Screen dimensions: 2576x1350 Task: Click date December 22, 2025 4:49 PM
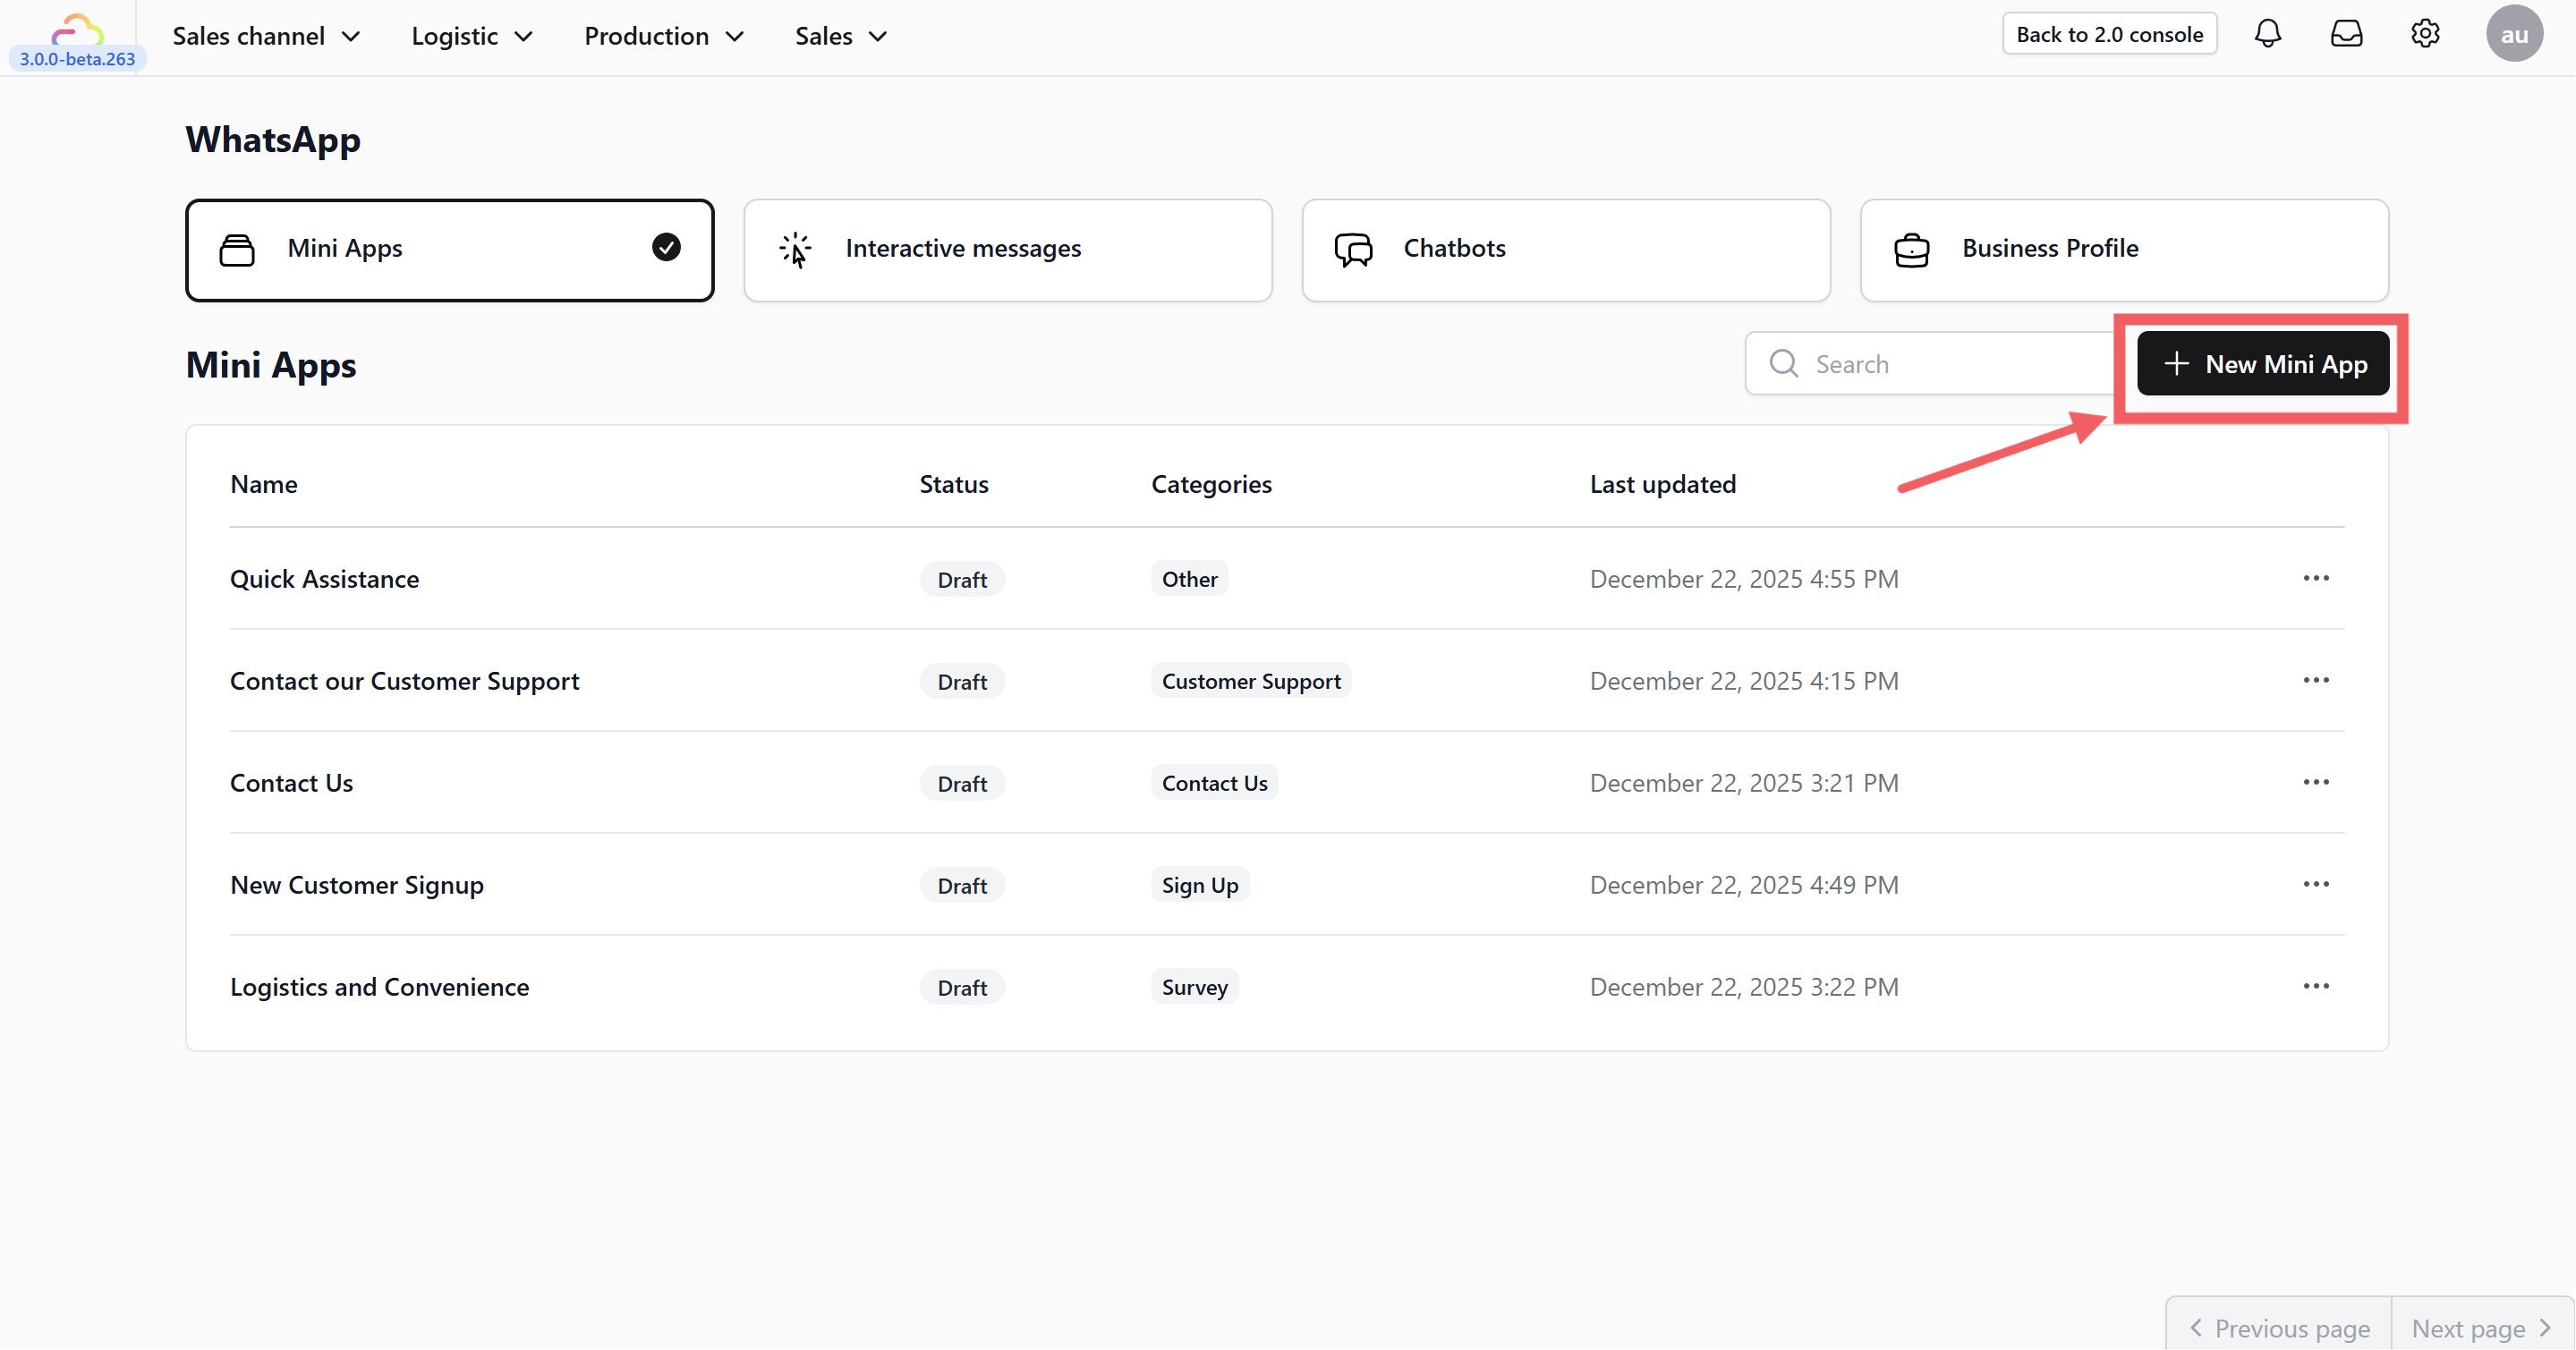pos(1743,885)
